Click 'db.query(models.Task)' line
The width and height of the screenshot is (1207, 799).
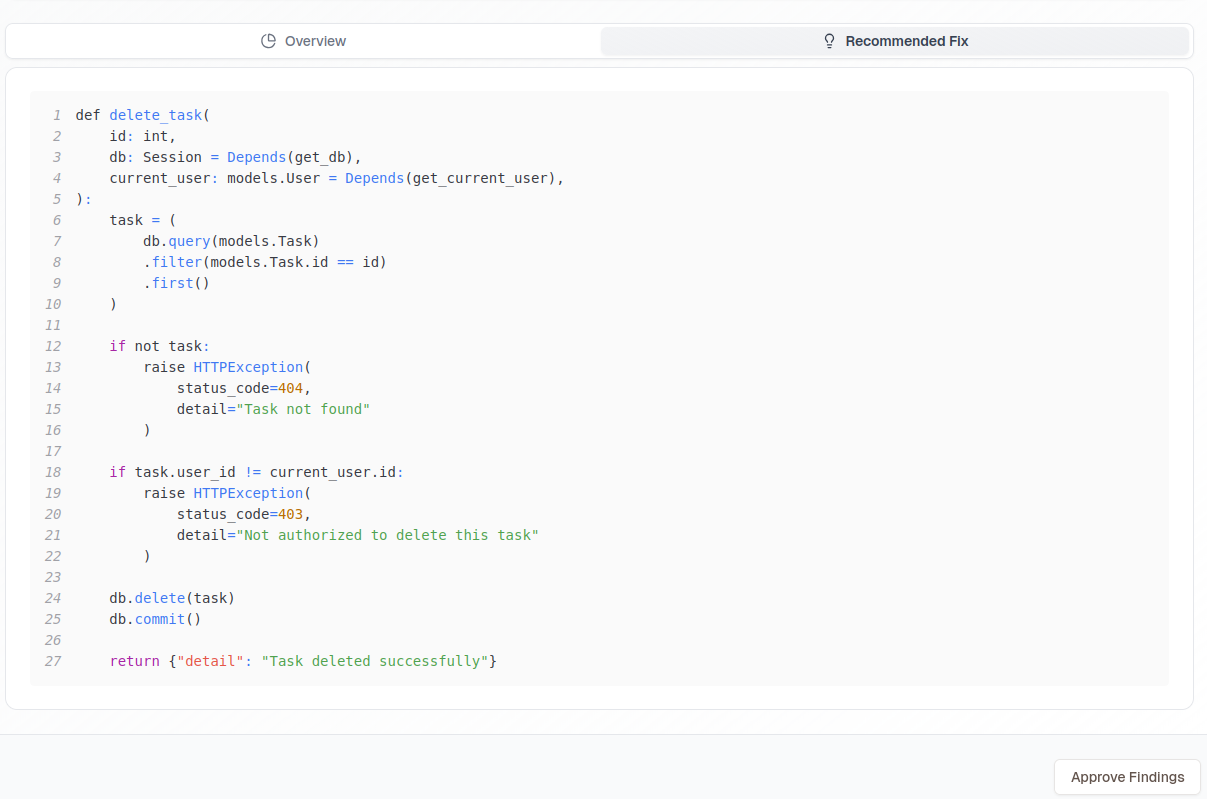(231, 241)
